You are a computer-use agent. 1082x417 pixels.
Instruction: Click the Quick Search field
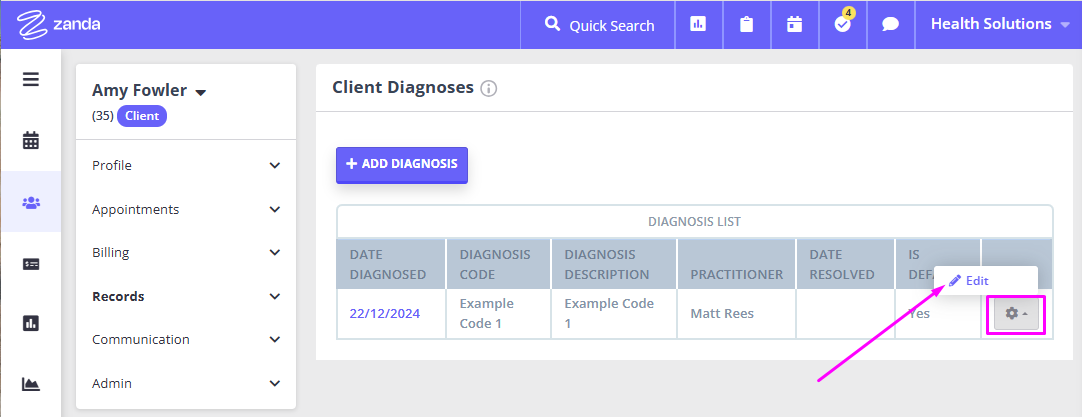click(599, 25)
